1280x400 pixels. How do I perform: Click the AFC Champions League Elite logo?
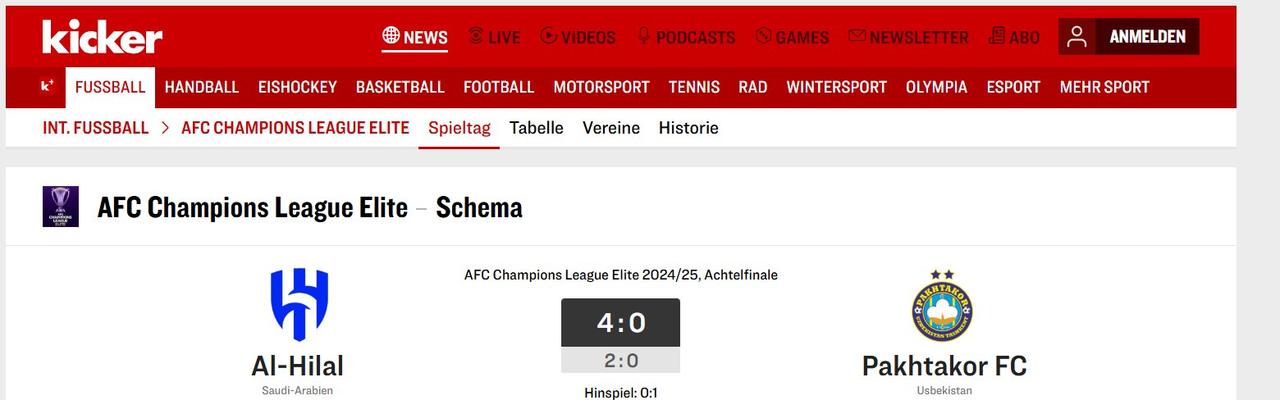point(60,207)
